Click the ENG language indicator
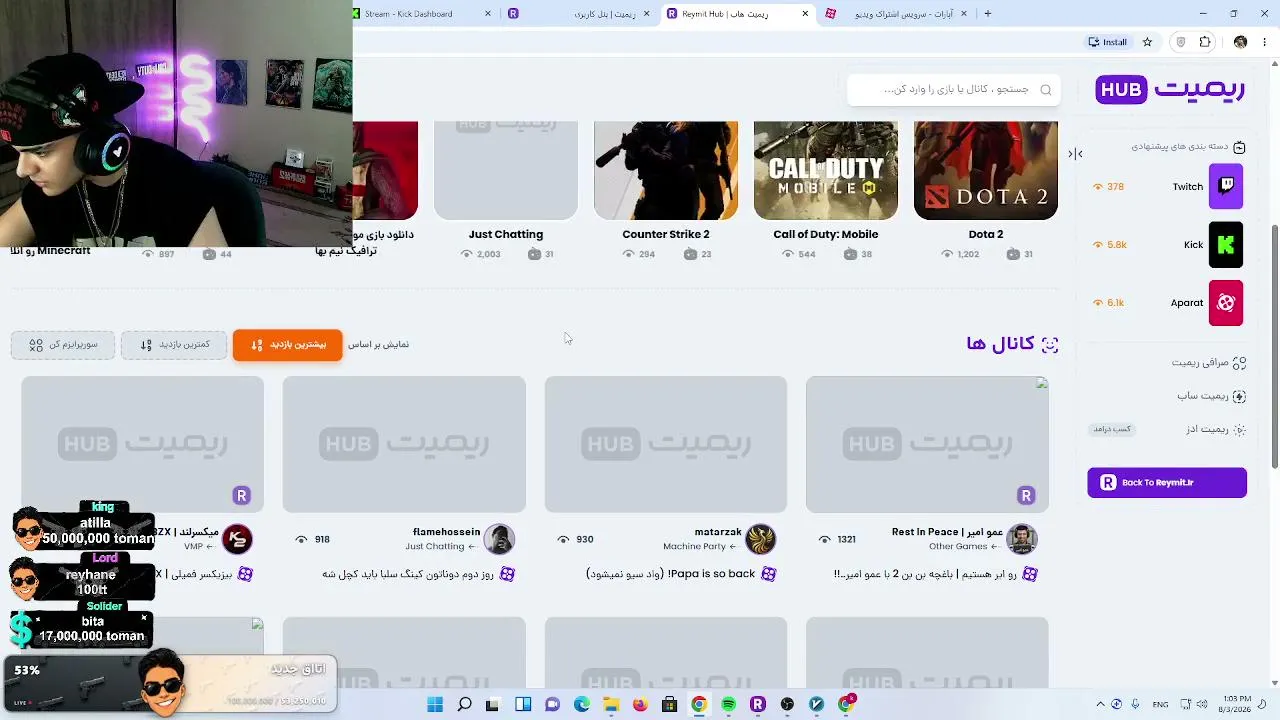 (x=1160, y=705)
